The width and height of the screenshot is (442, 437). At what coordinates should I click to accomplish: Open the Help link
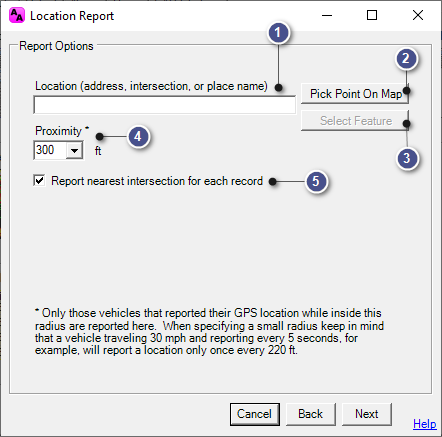pos(425,424)
